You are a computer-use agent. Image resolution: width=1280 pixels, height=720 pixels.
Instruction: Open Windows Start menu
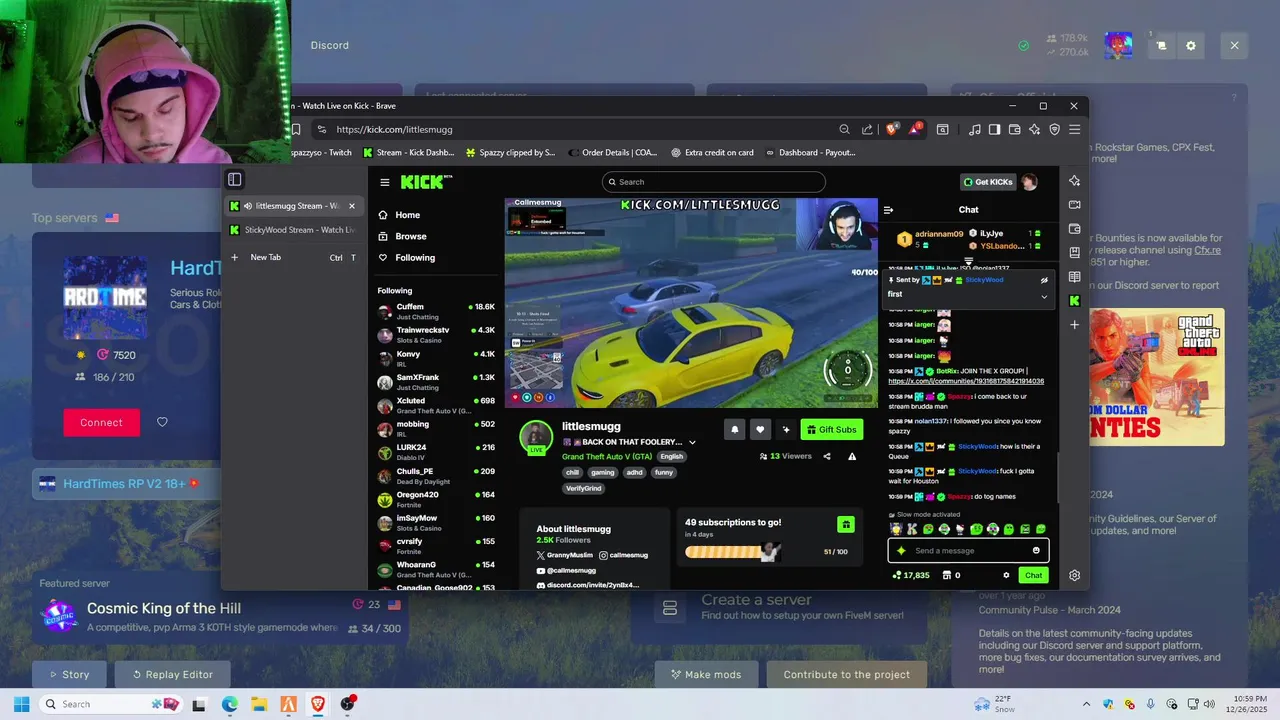click(x=21, y=704)
